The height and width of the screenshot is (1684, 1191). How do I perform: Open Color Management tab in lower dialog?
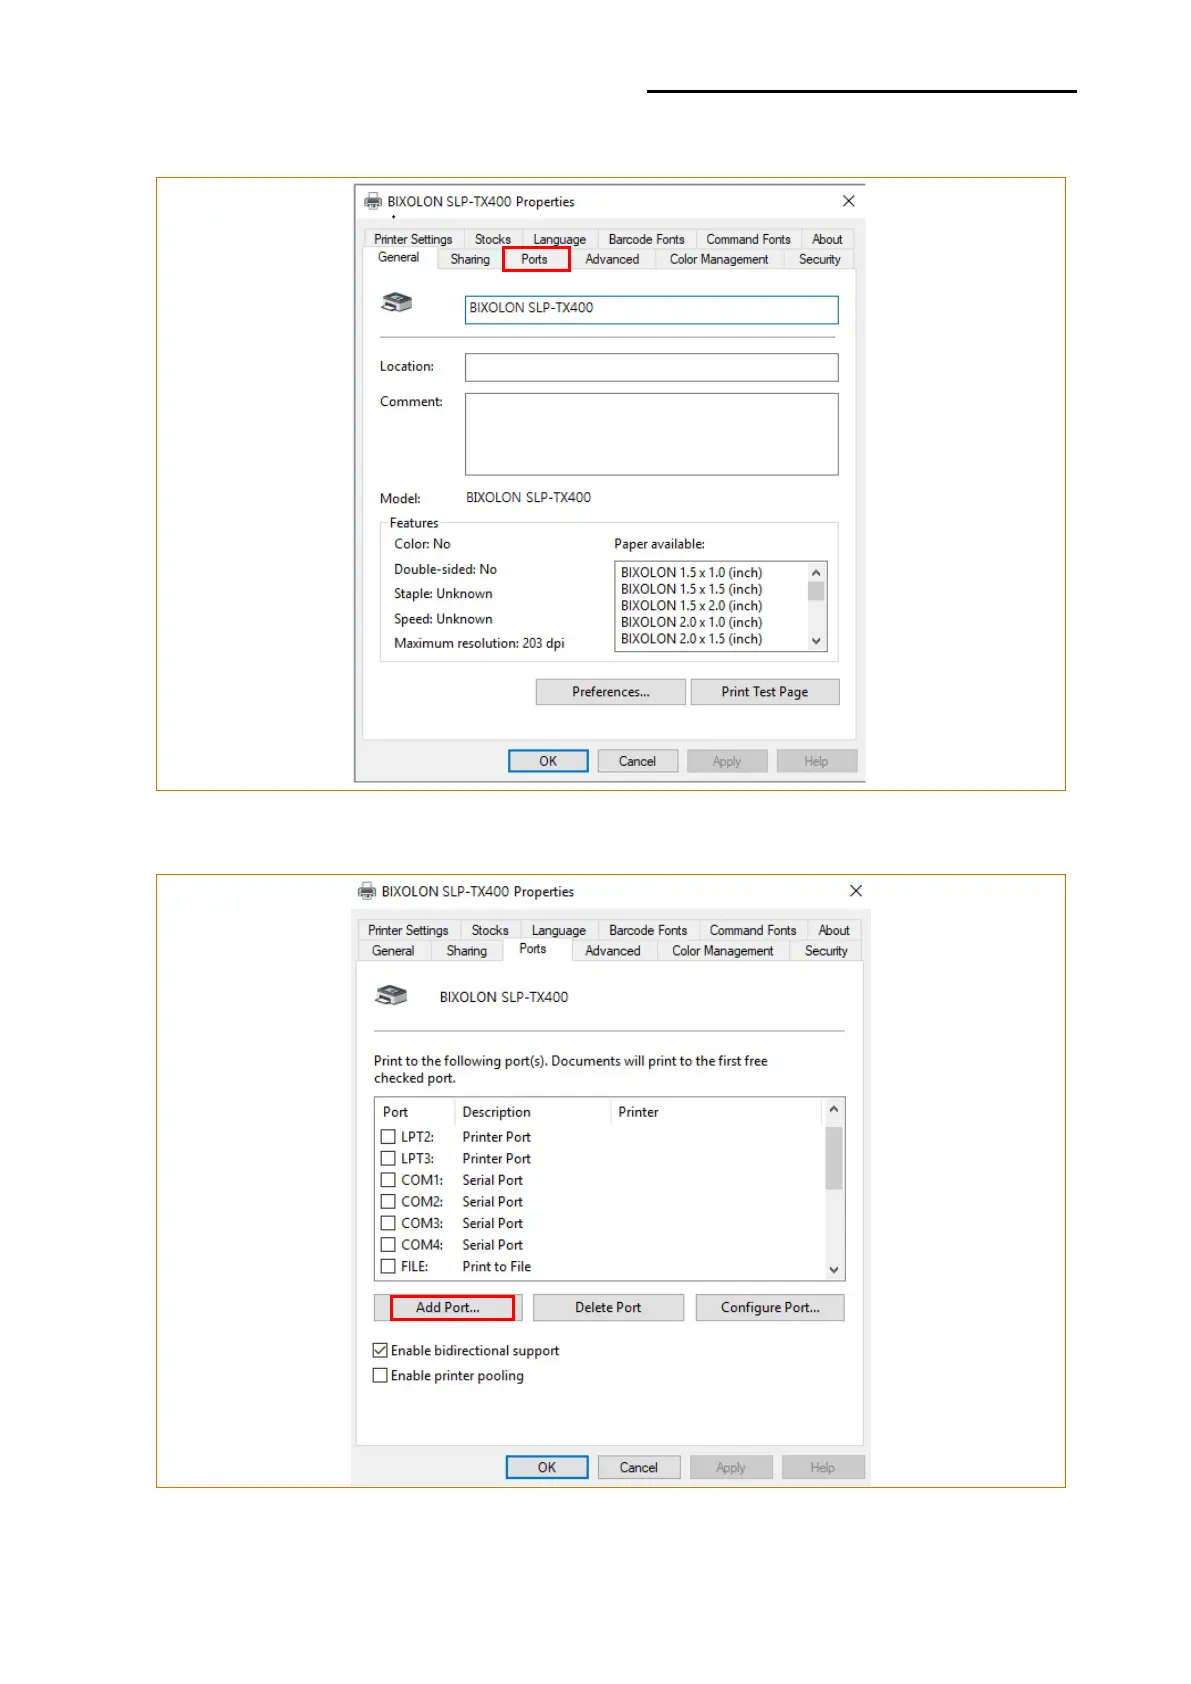point(723,951)
